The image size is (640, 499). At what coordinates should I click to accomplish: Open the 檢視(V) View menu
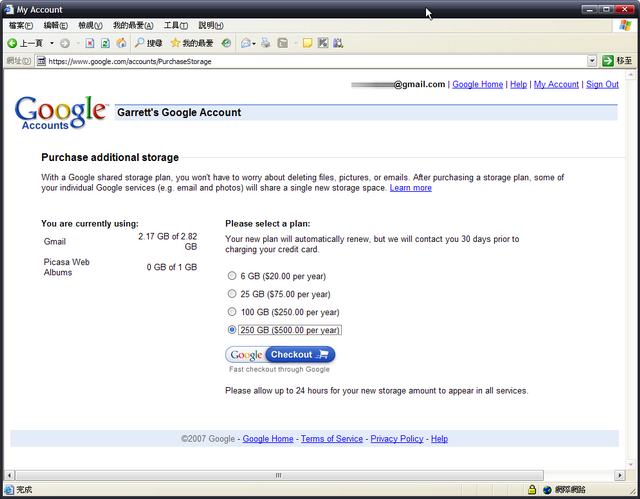click(90, 25)
